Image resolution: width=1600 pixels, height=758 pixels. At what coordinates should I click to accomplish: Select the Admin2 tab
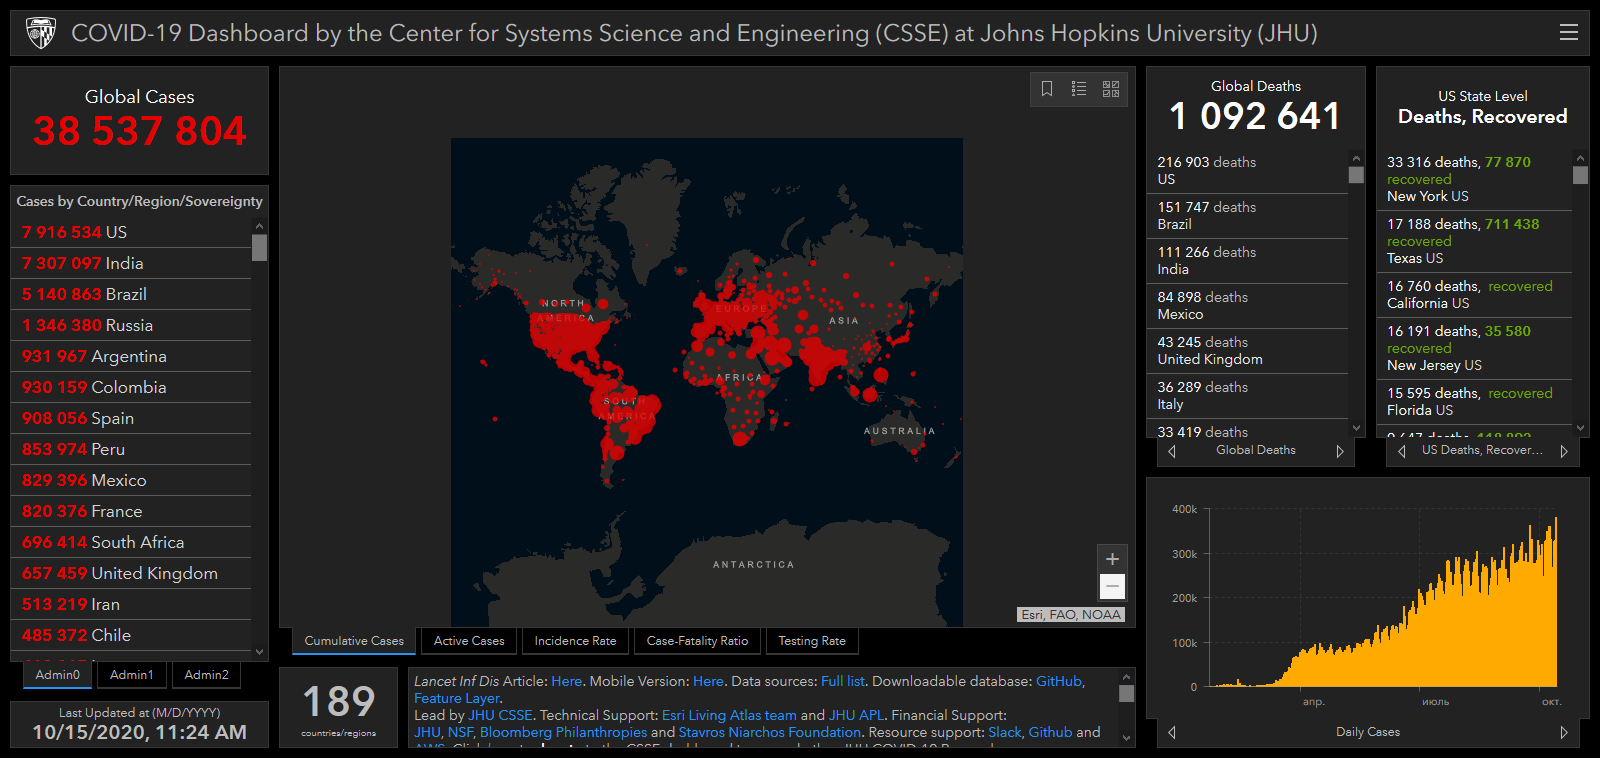207,675
